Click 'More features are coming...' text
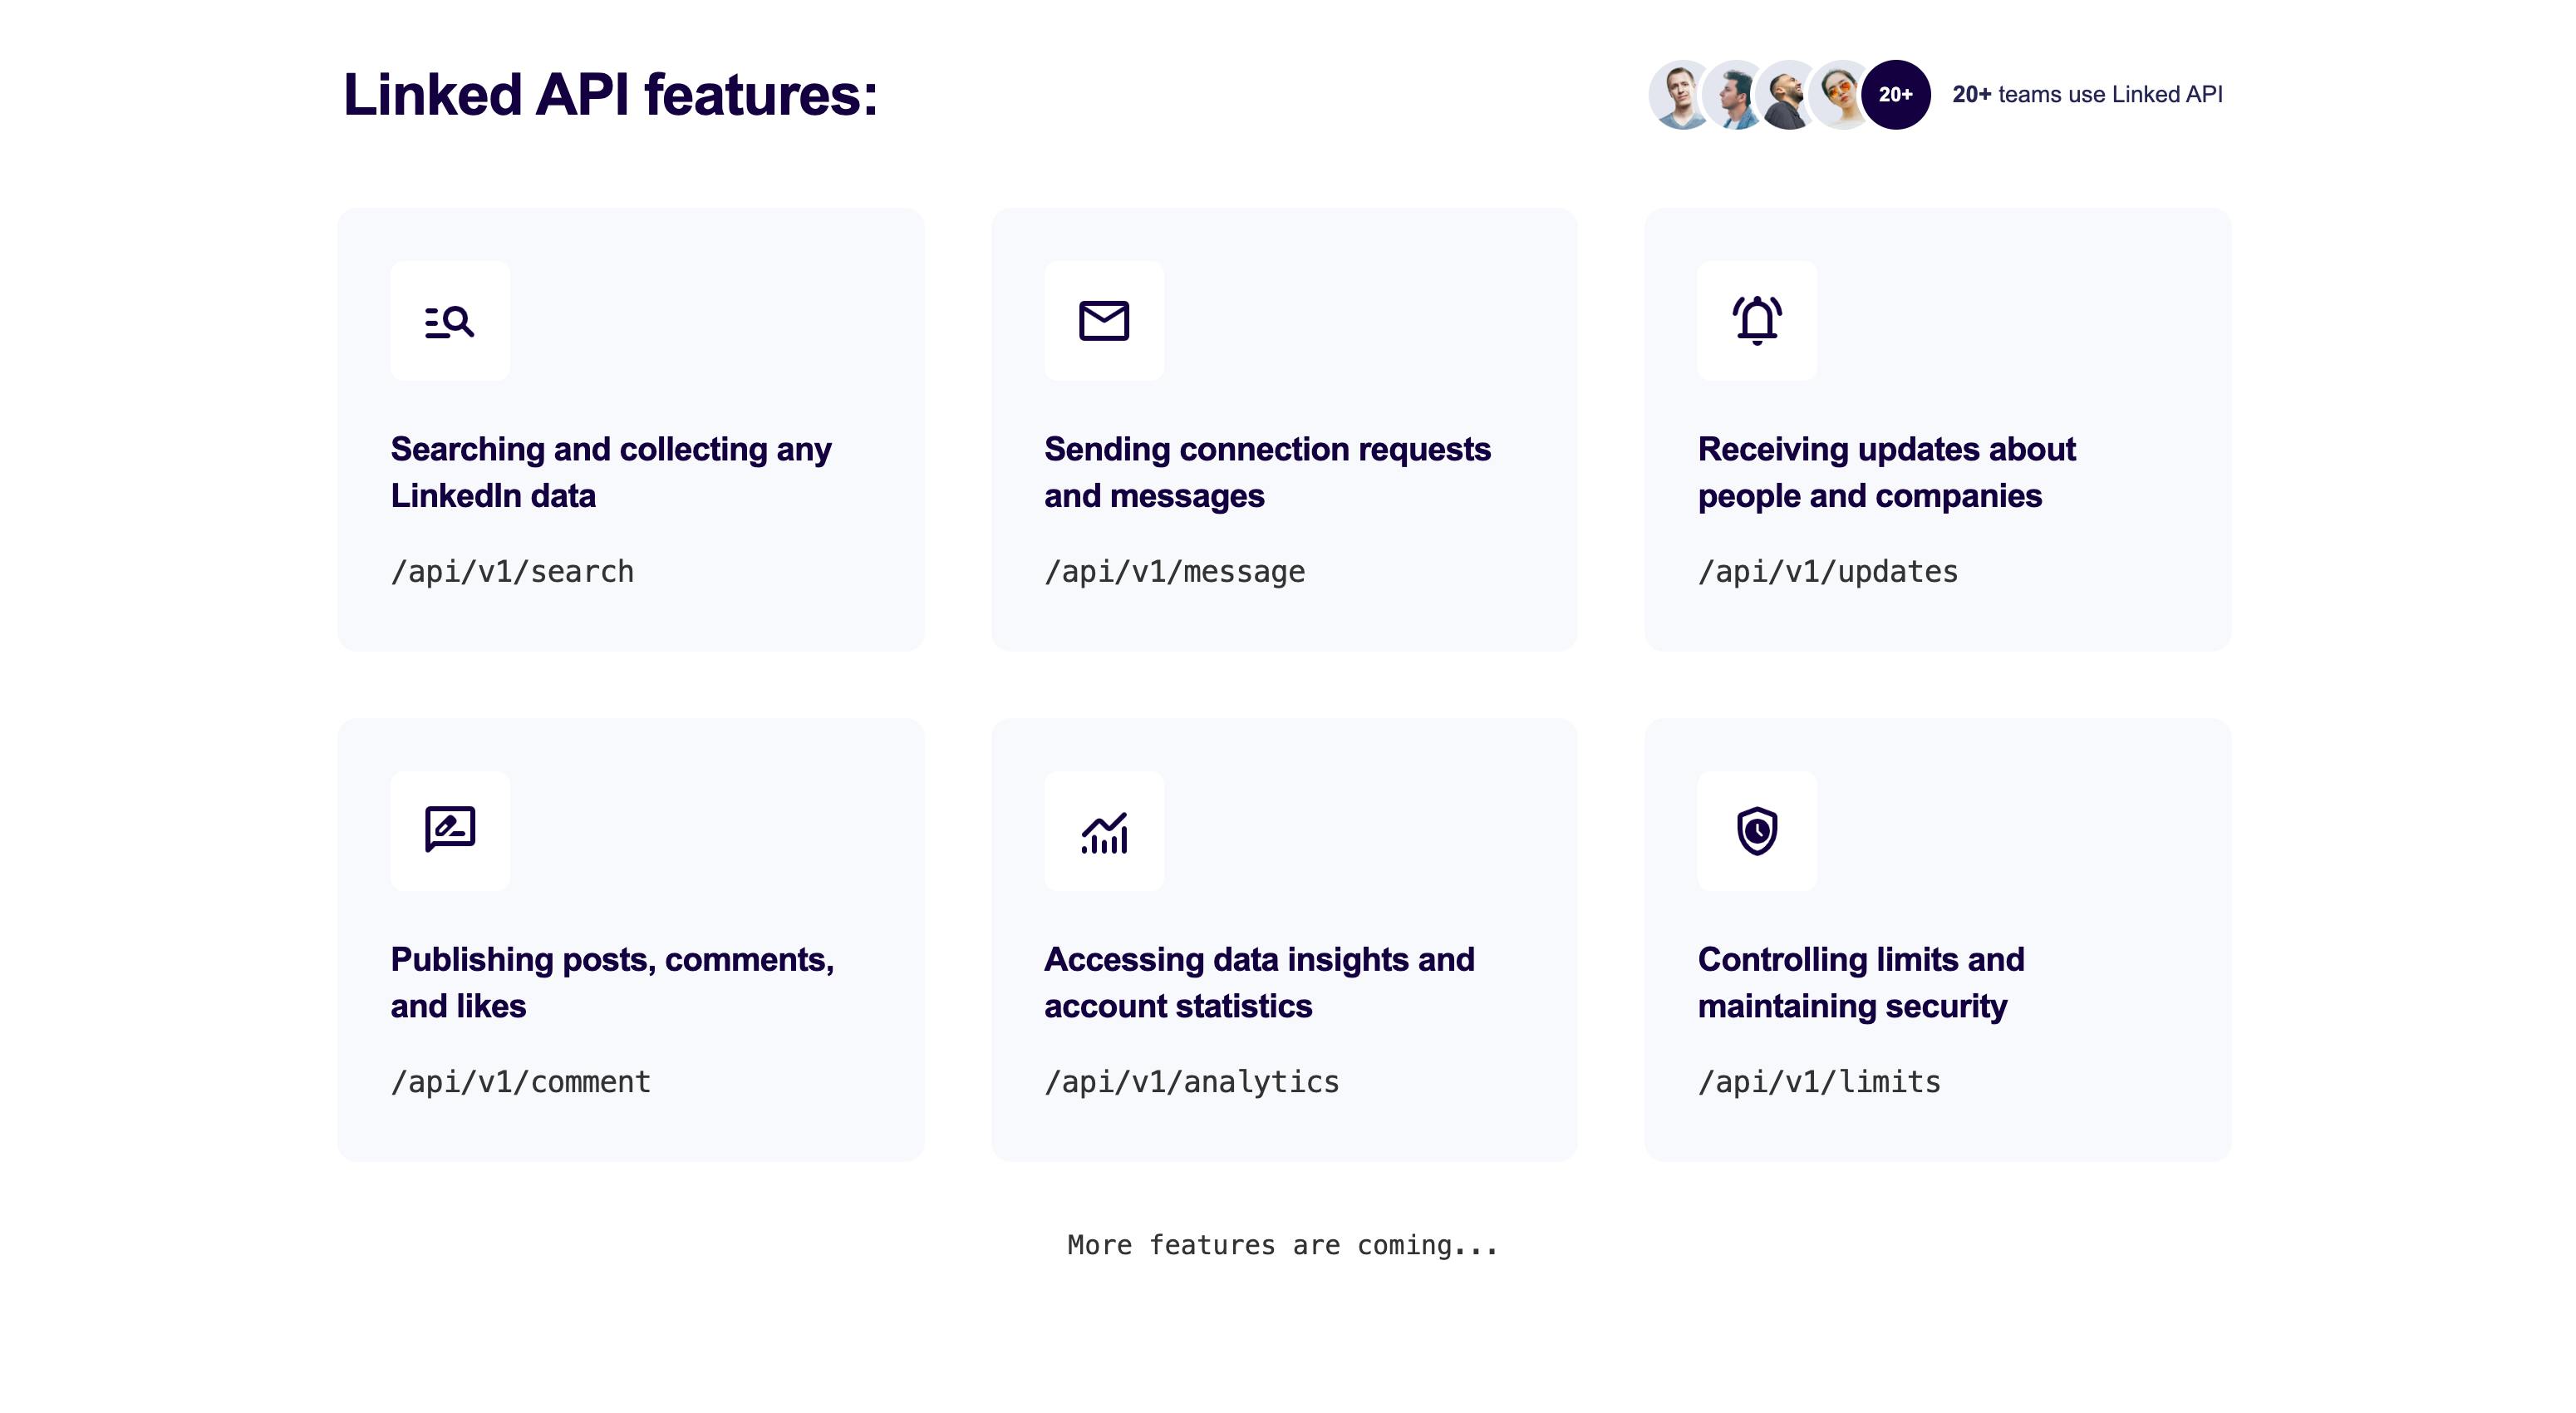This screenshot has height=1413, width=2576. (x=1283, y=1245)
